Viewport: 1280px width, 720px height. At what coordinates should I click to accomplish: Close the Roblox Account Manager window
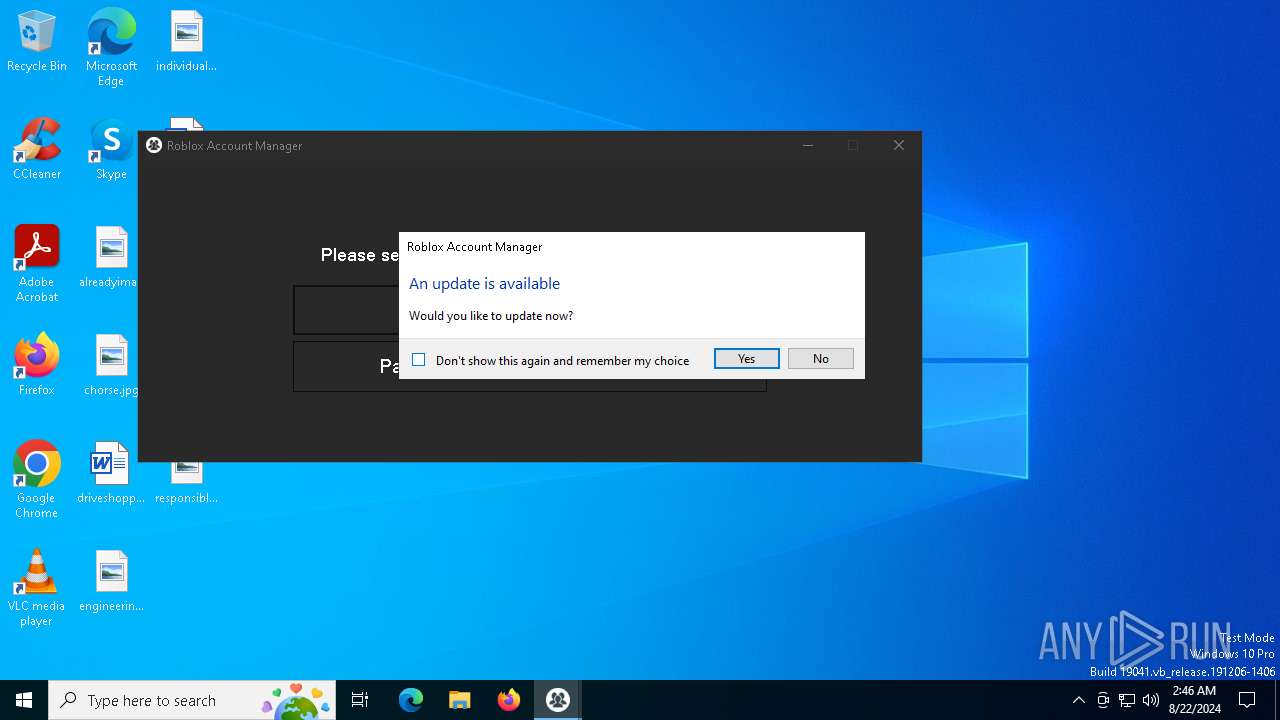[899, 145]
